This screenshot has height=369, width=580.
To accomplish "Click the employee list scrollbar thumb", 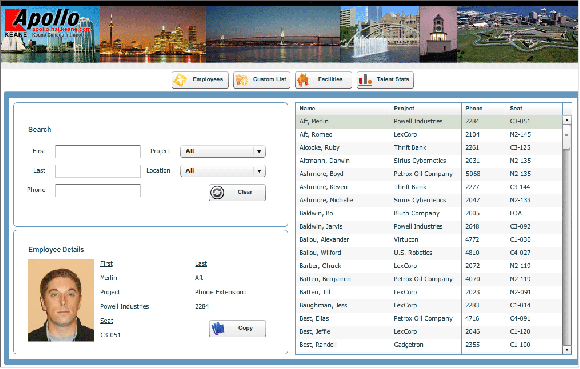I will [x=567, y=137].
